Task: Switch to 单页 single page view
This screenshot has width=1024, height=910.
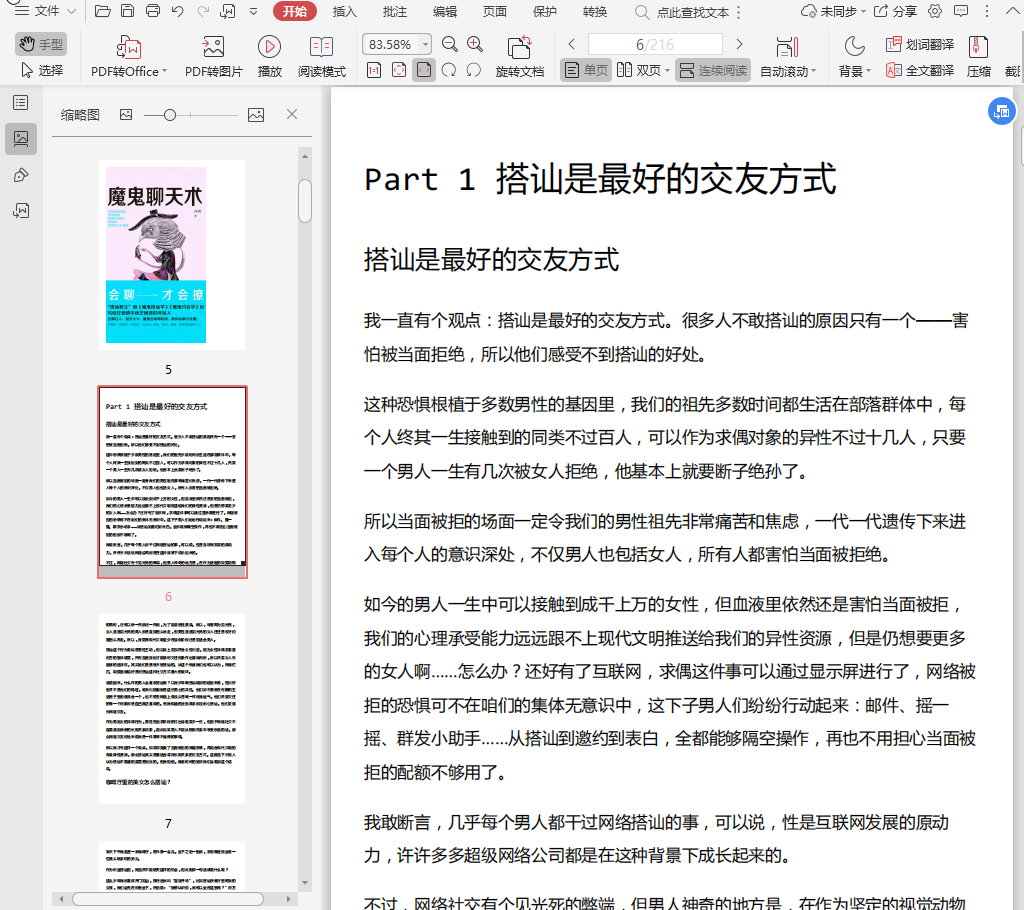Action: (586, 71)
